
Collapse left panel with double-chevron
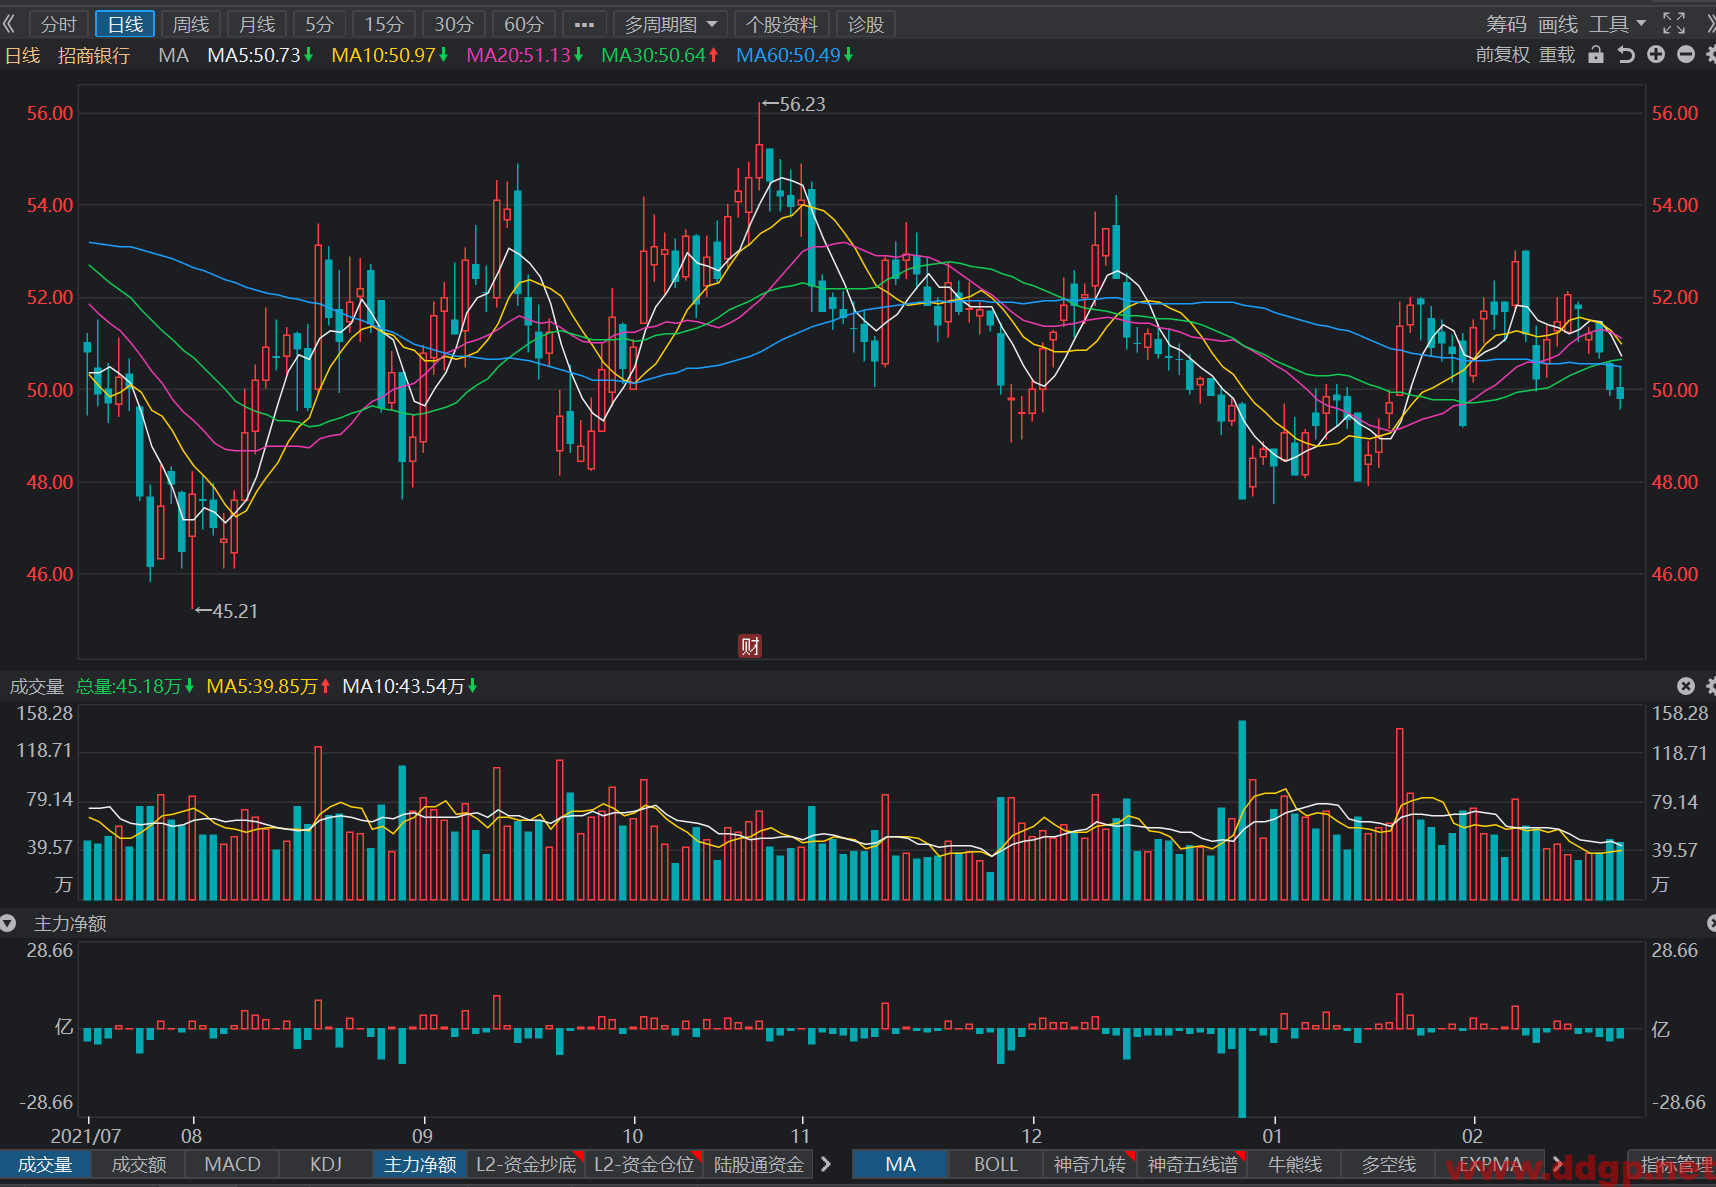[10, 24]
